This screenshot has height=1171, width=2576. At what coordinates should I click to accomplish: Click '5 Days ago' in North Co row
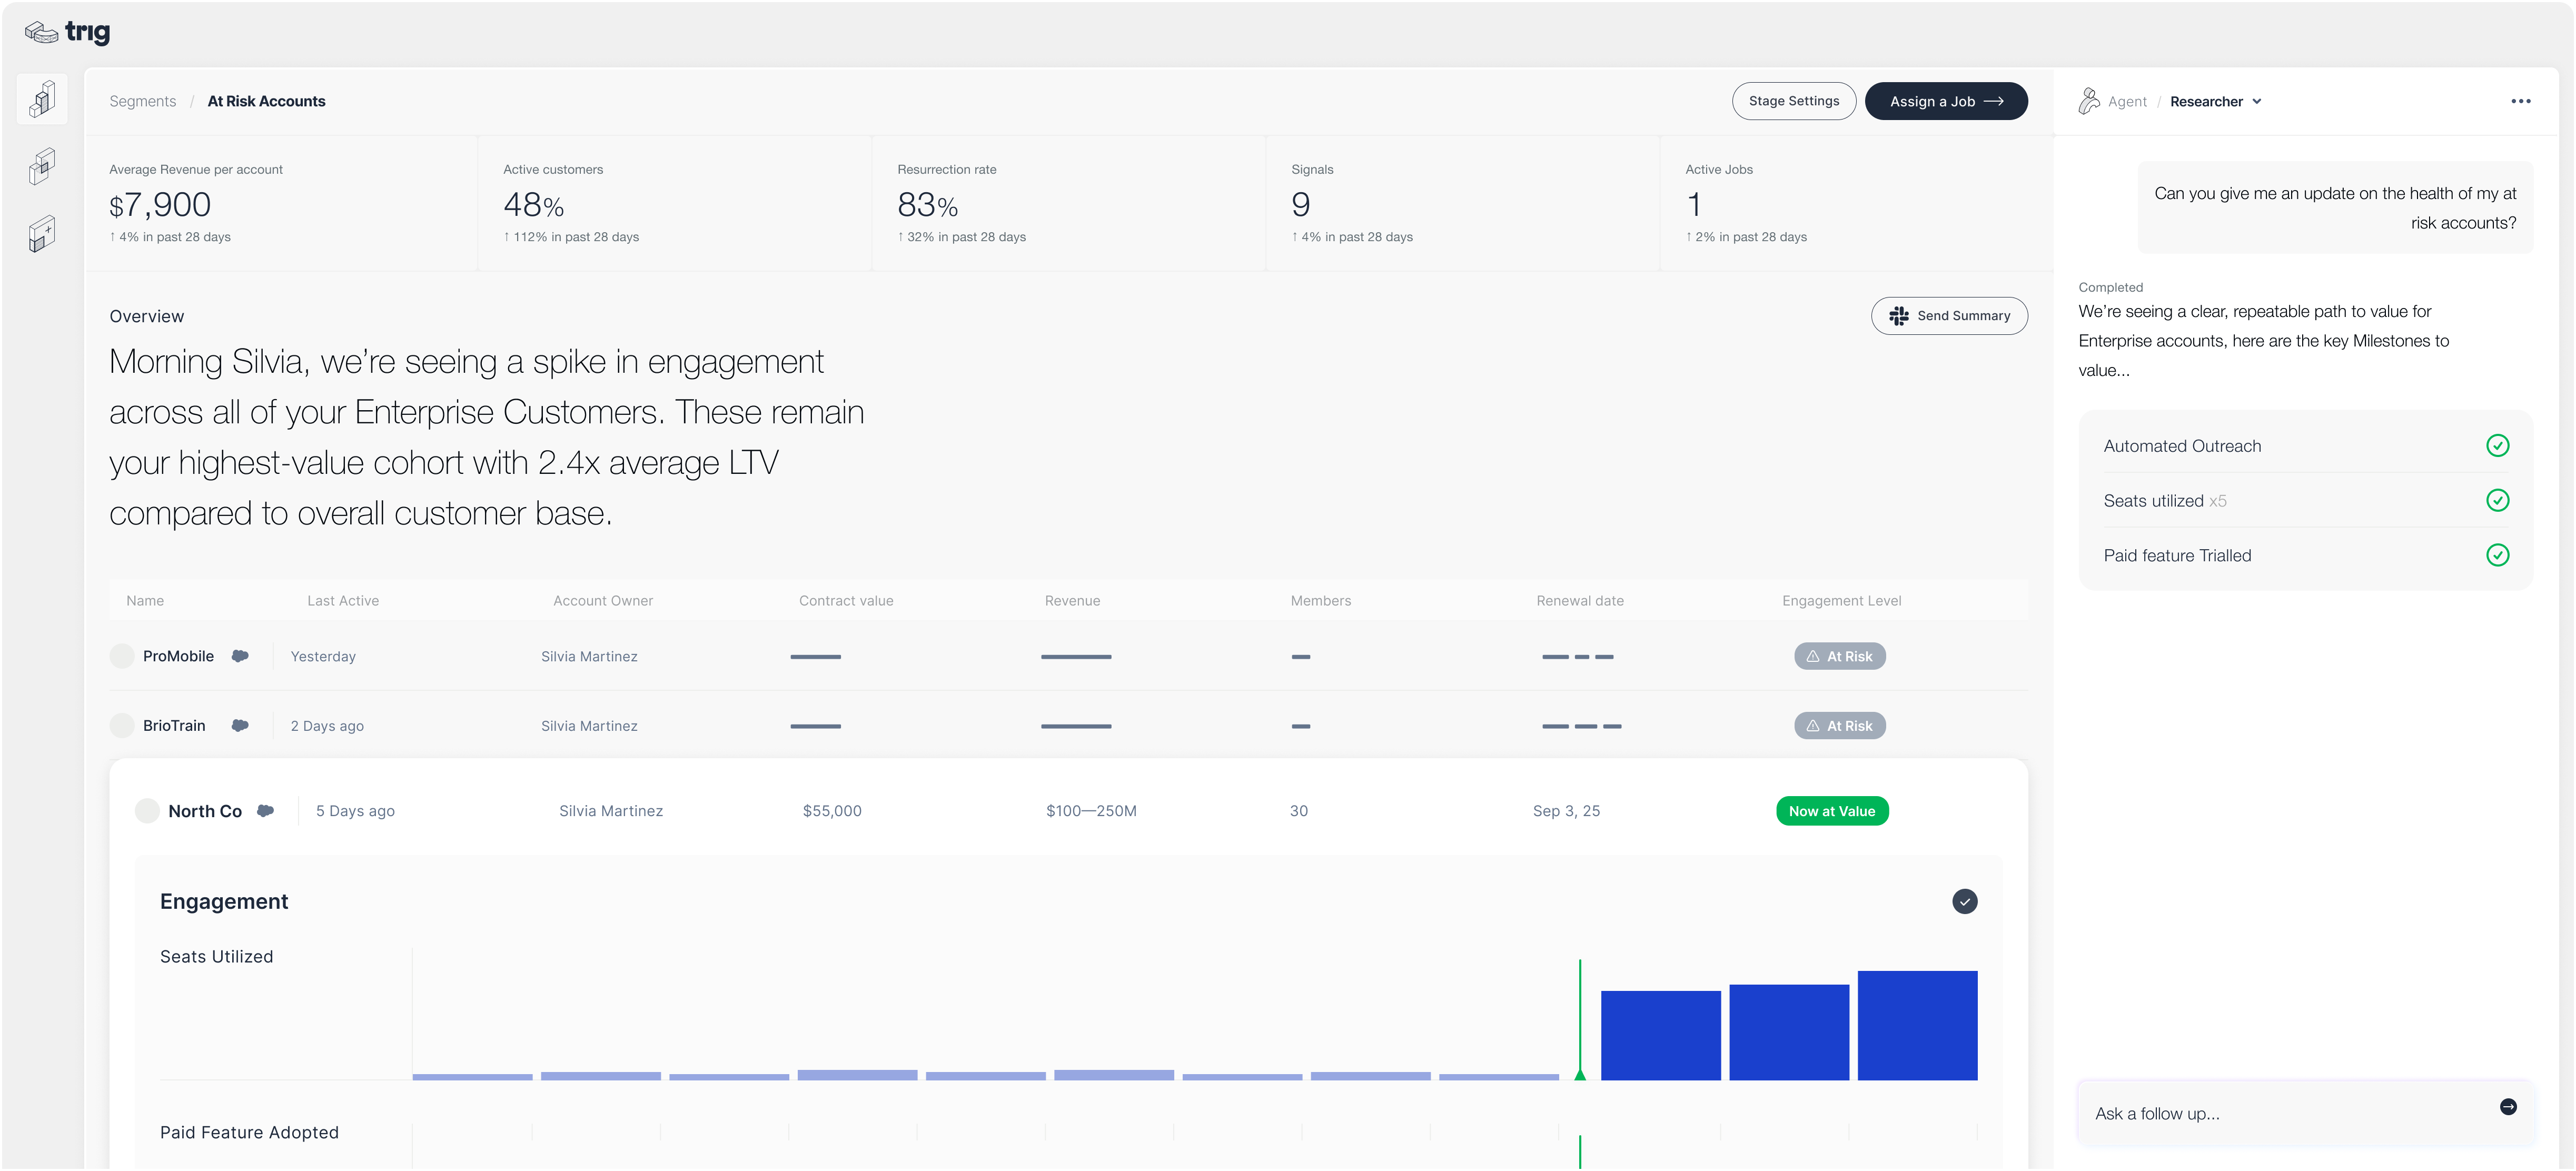click(x=355, y=811)
